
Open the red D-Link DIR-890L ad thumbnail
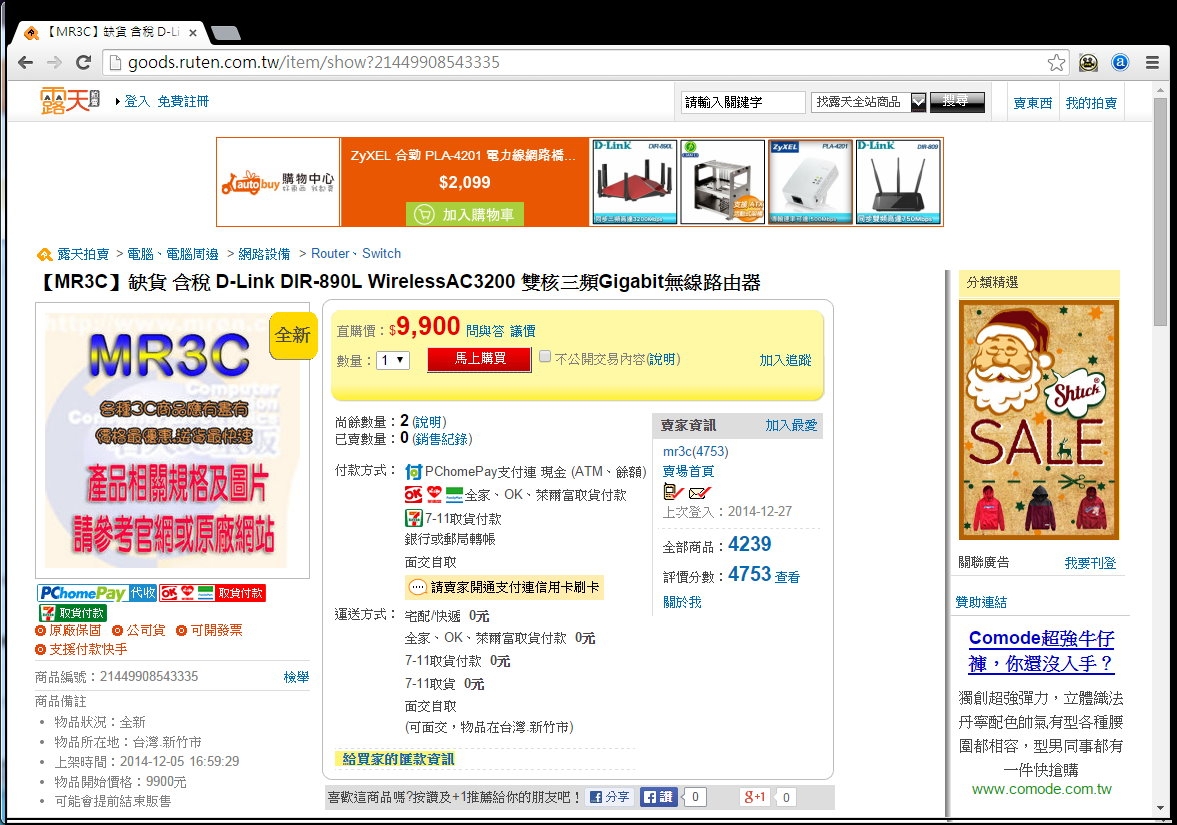(634, 182)
